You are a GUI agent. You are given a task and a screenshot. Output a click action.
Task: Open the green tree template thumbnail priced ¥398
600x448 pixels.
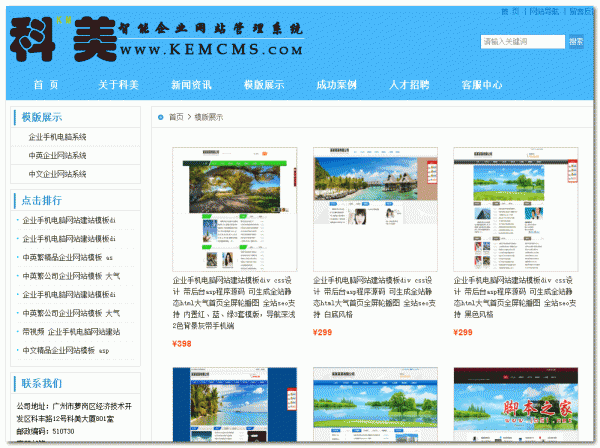point(235,209)
